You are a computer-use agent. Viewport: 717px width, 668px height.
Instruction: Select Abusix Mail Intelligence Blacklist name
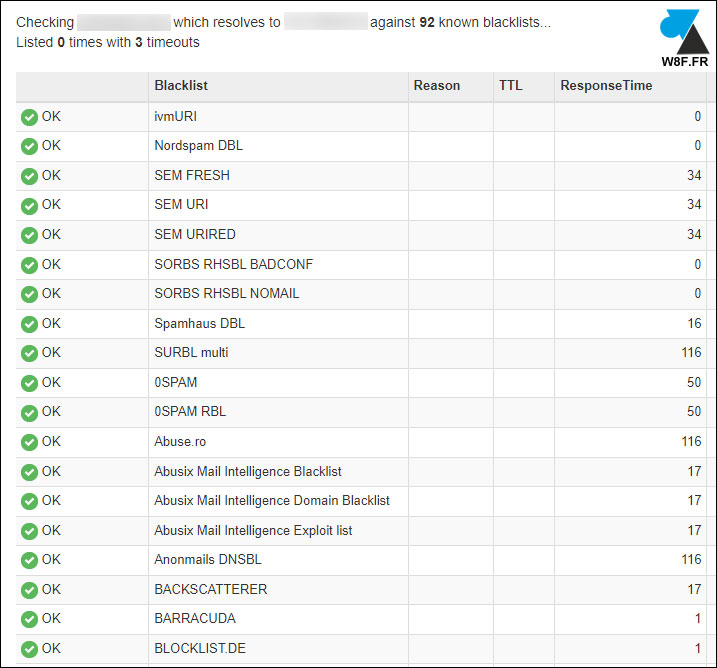[248, 471]
